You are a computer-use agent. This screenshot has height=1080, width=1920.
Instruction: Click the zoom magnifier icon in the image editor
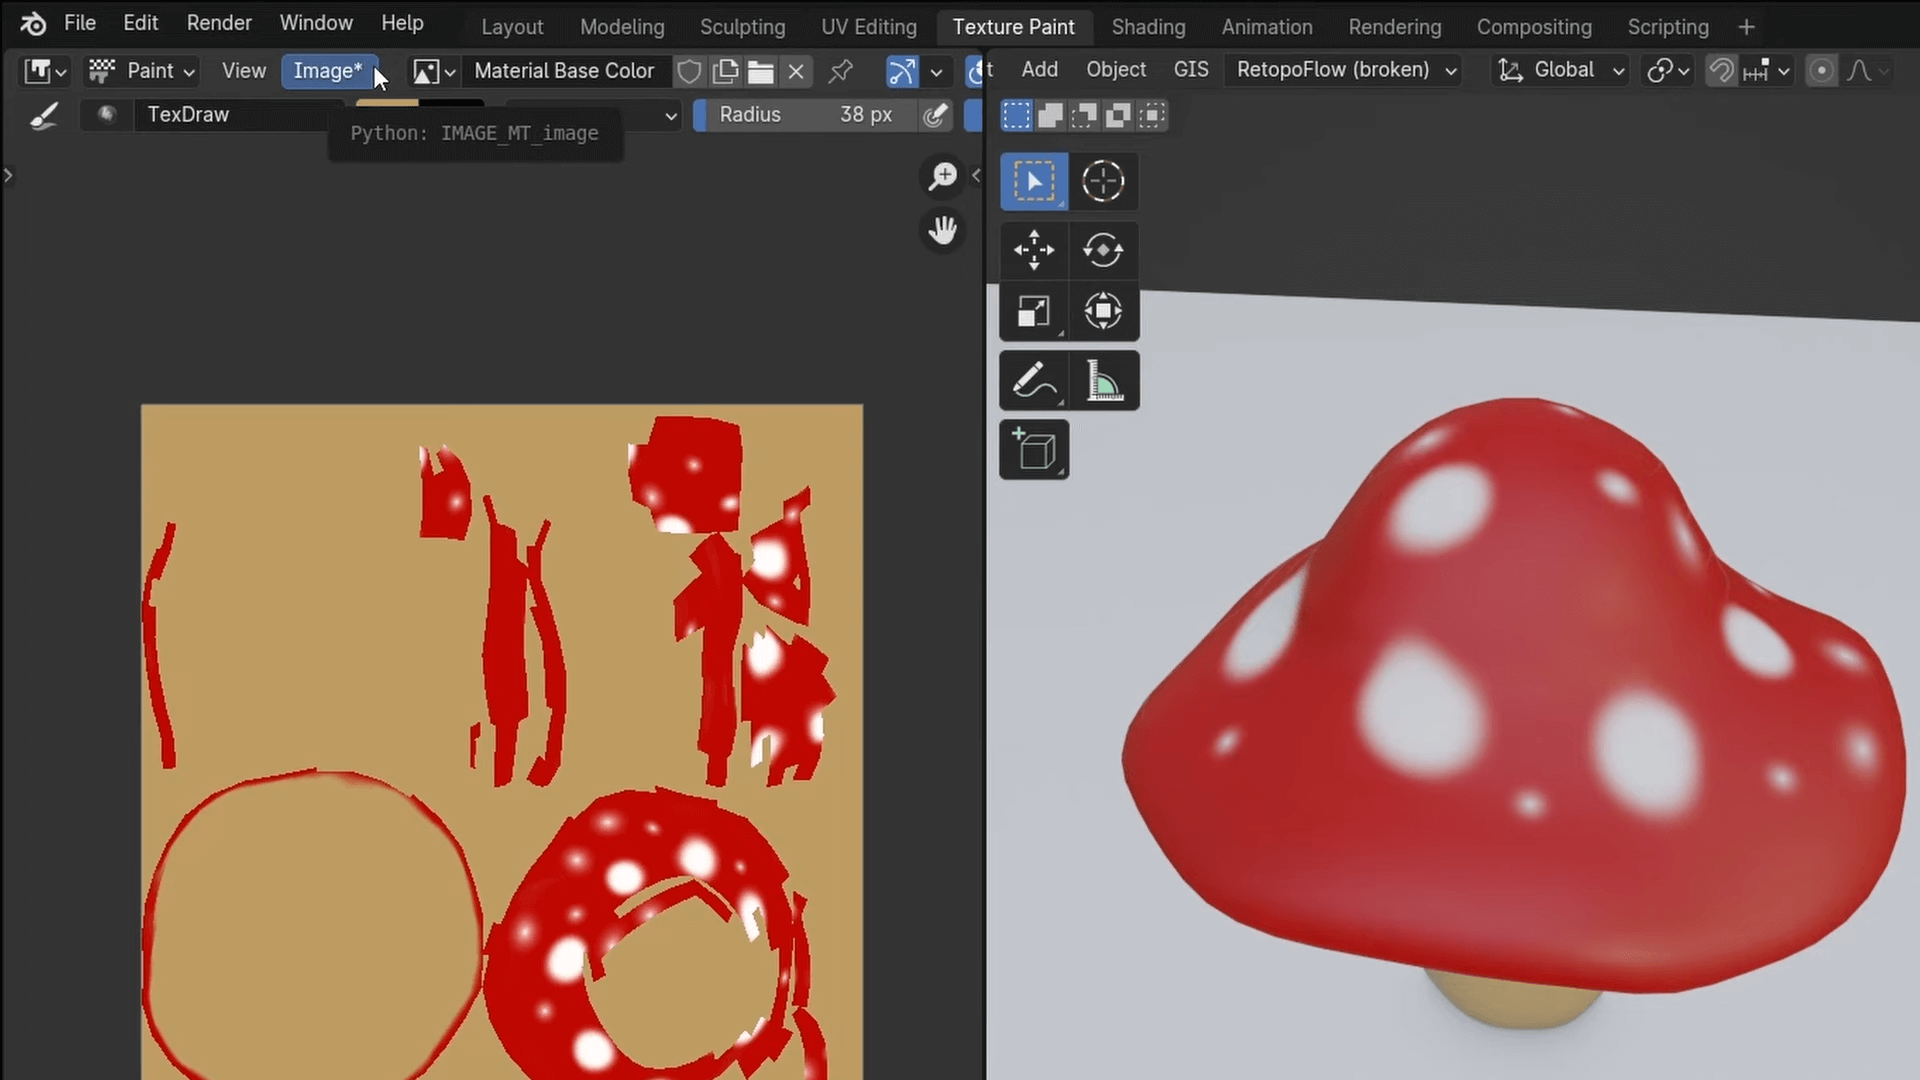(x=941, y=176)
